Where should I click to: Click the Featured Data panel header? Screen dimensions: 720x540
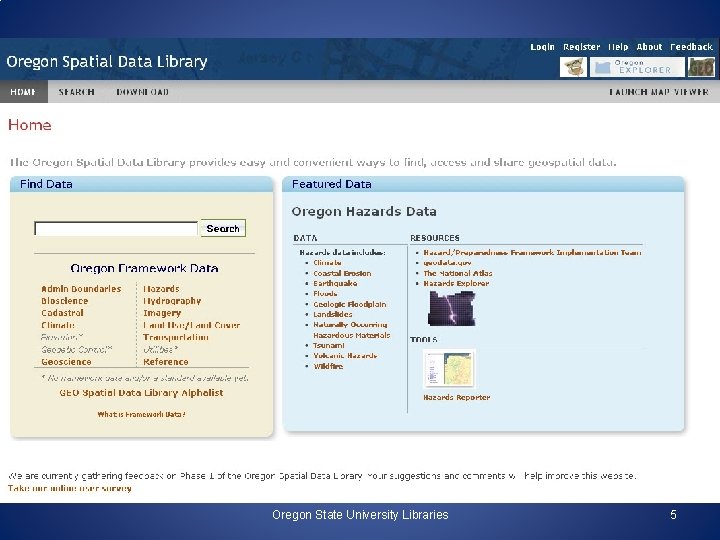click(x=484, y=184)
